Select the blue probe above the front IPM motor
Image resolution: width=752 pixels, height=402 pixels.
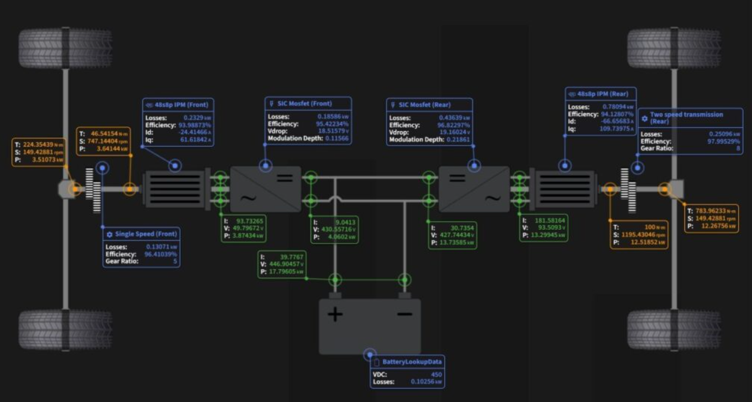point(176,166)
